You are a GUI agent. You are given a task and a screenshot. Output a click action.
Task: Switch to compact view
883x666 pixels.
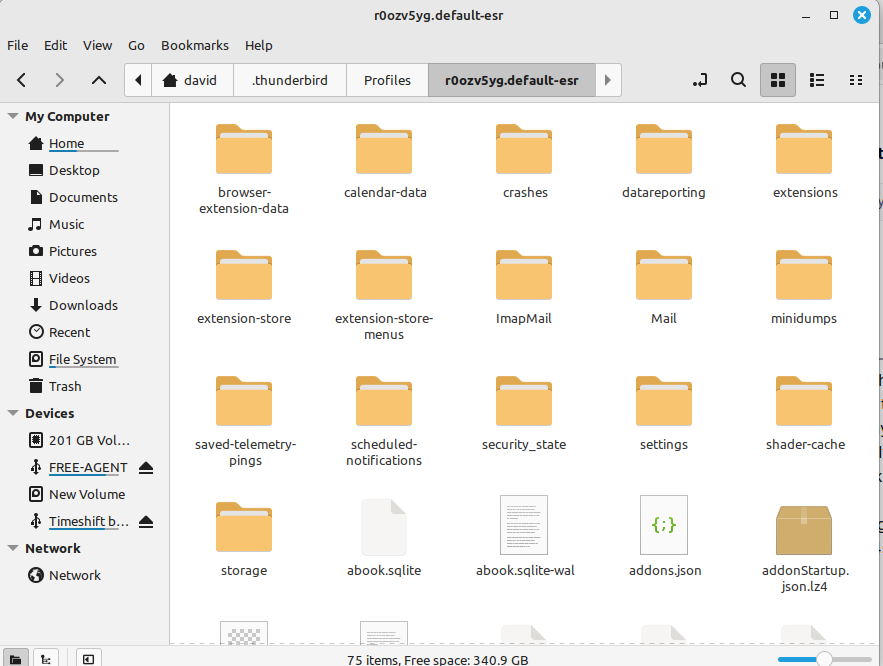[855, 80]
